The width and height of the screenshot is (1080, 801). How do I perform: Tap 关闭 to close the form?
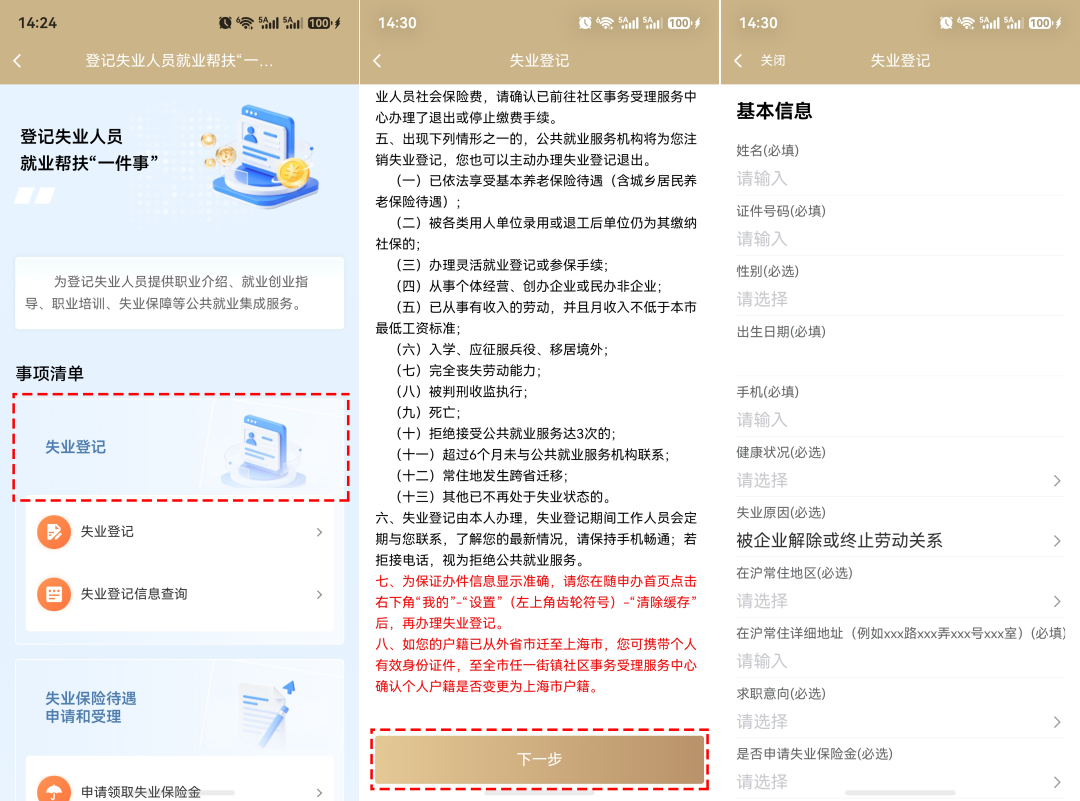tap(772, 61)
